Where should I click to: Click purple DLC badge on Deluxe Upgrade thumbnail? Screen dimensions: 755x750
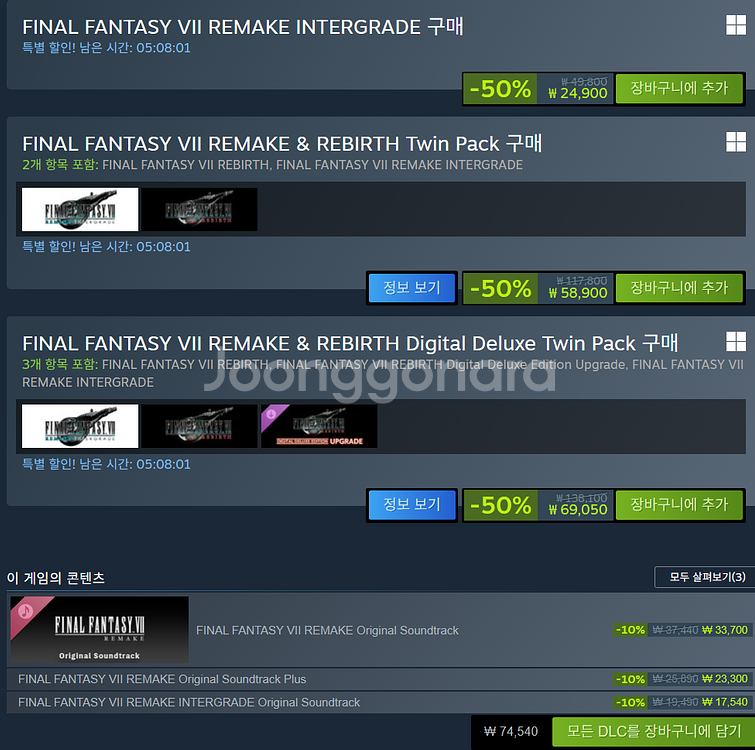coord(272,414)
